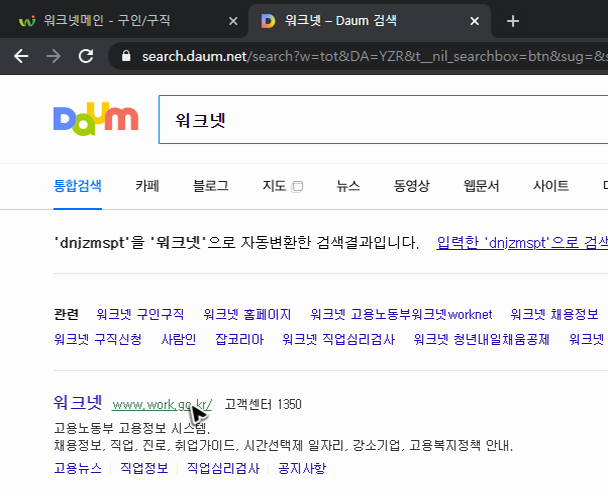608x496 pixels.
Task: Open the 공지사항 sublink
Action: click(302, 468)
